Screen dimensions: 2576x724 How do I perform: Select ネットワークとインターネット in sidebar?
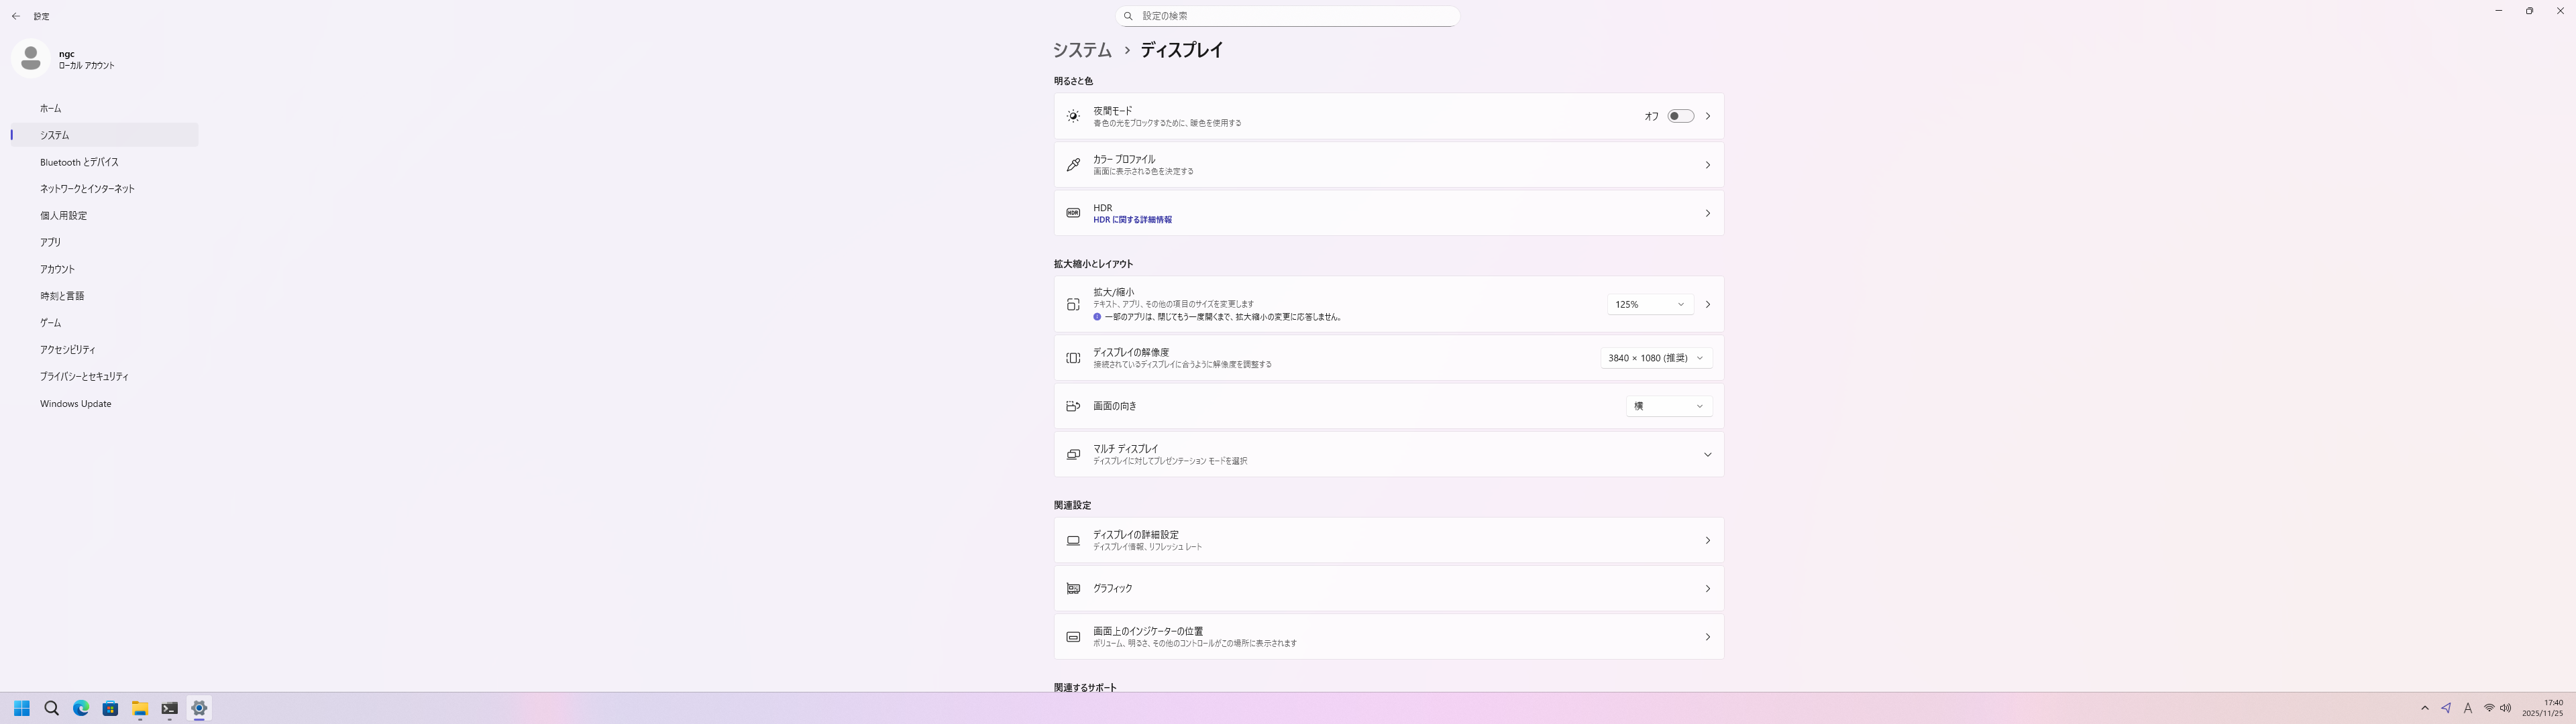coord(87,189)
